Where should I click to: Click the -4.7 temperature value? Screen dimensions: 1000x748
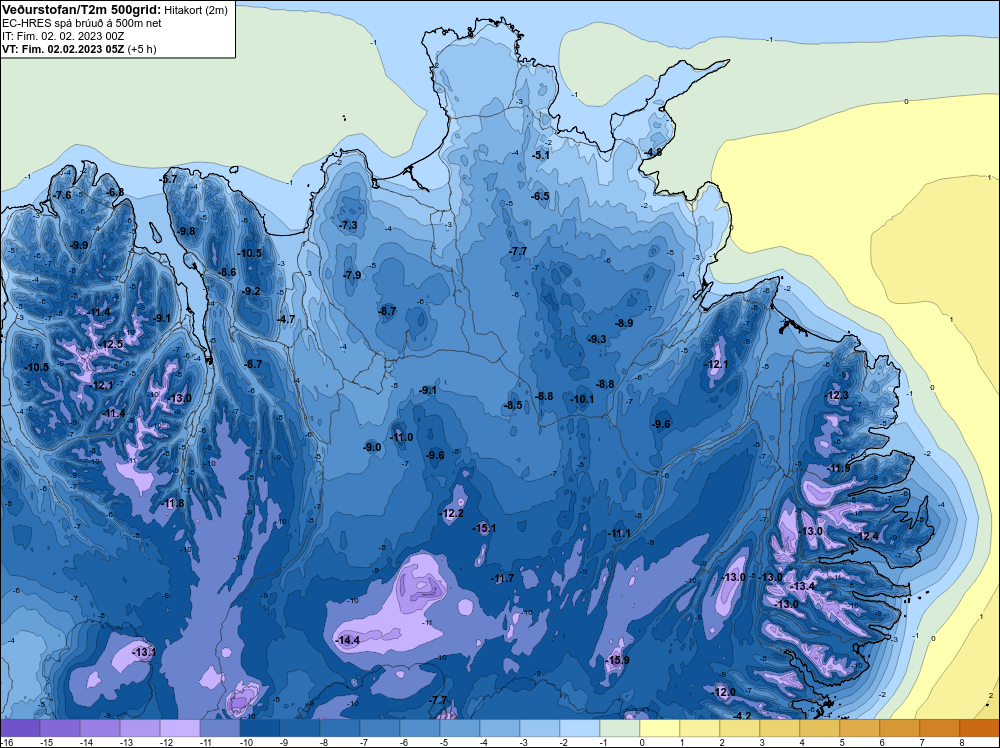point(286,319)
